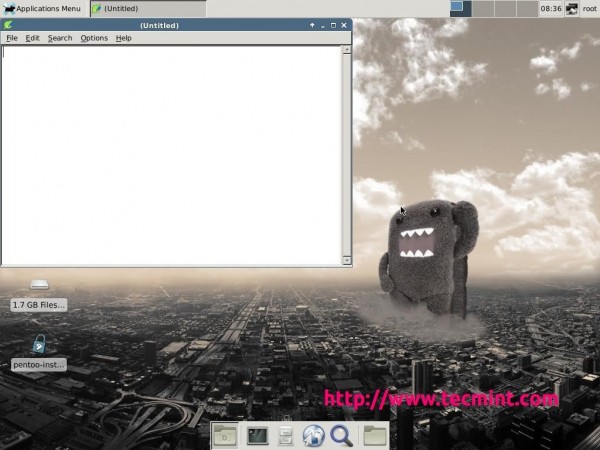600x450 pixels.
Task: Open the Help menu
Action: tap(124, 38)
